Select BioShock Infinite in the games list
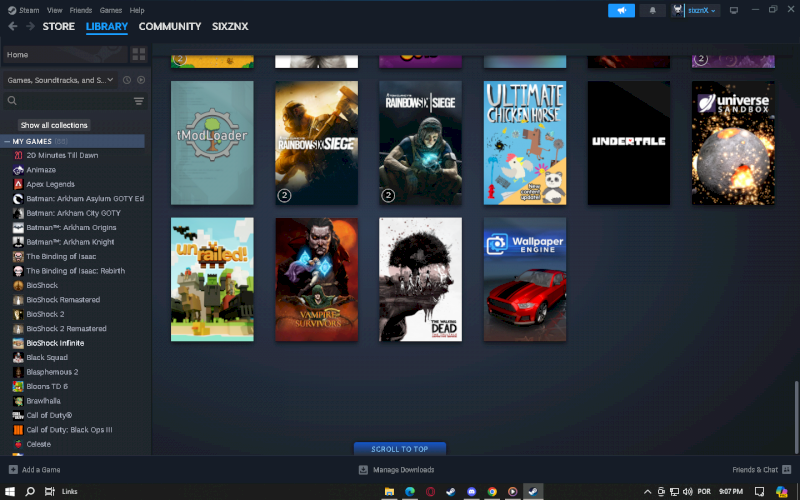 pyautogui.click(x=55, y=343)
